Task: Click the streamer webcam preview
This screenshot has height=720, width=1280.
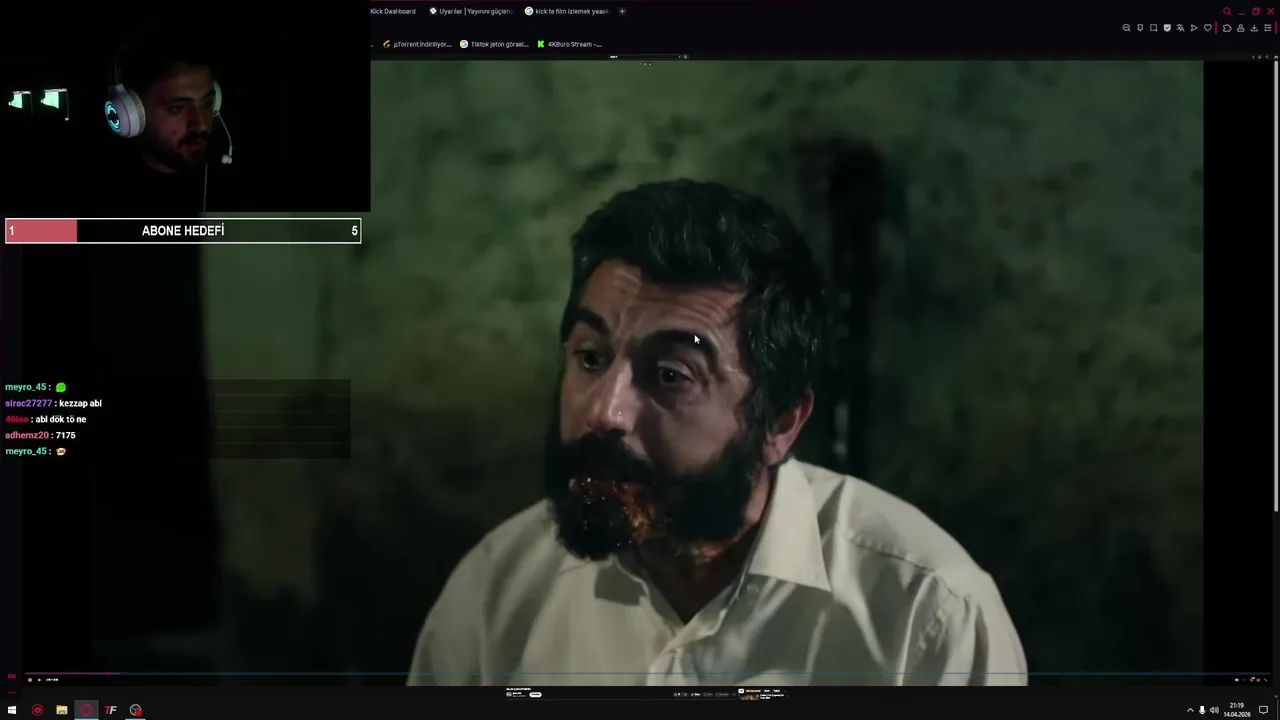Action: (185, 106)
